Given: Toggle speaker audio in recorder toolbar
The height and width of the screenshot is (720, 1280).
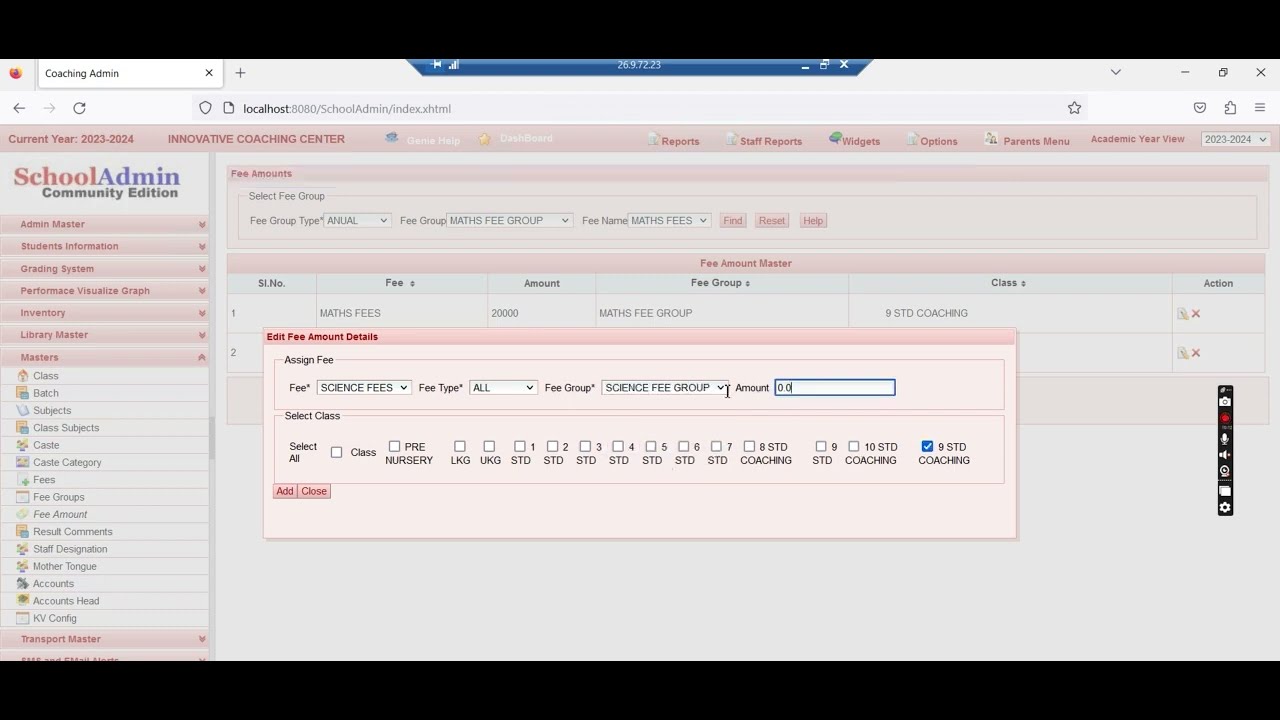Looking at the screenshot, I should (1225, 455).
